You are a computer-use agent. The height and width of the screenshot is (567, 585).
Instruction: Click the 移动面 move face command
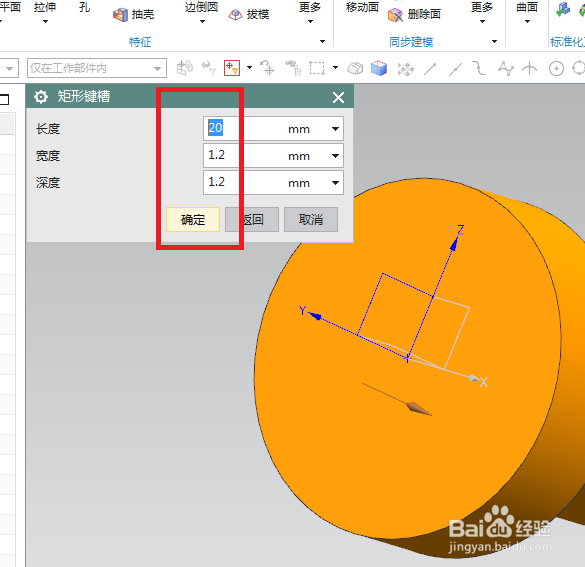[x=362, y=7]
